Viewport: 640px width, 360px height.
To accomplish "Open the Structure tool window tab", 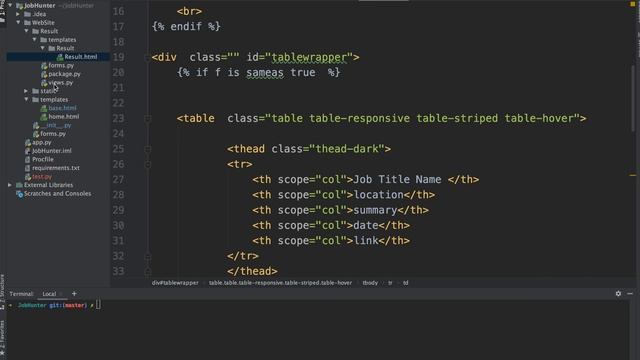I will coord(2,291).
